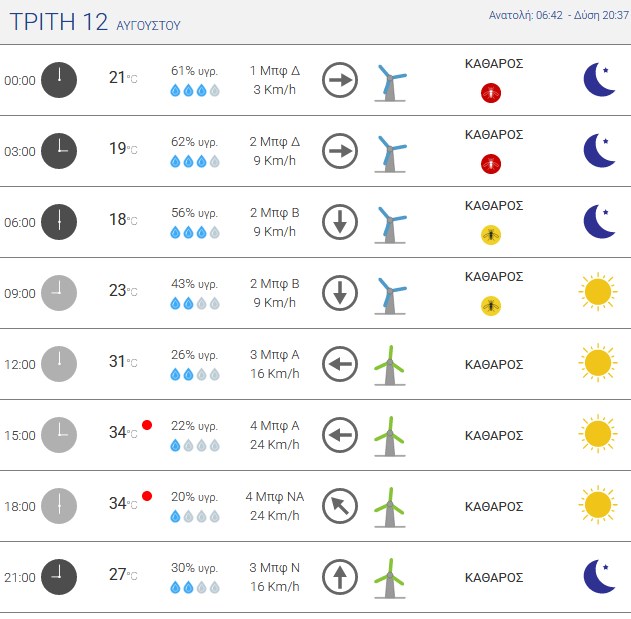Click the blue wind turbine at 06:00
The image size is (631, 619).
click(390, 225)
